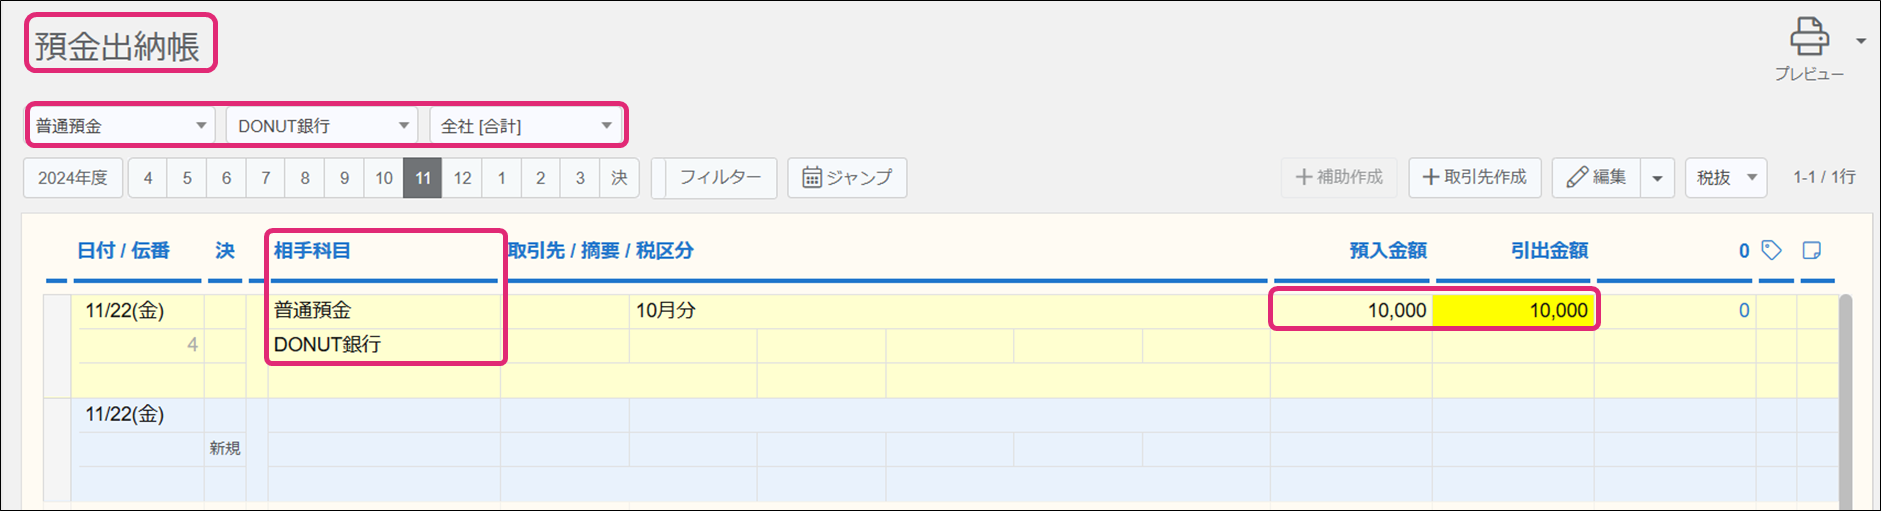Click the 編集 pencil button

click(1596, 177)
